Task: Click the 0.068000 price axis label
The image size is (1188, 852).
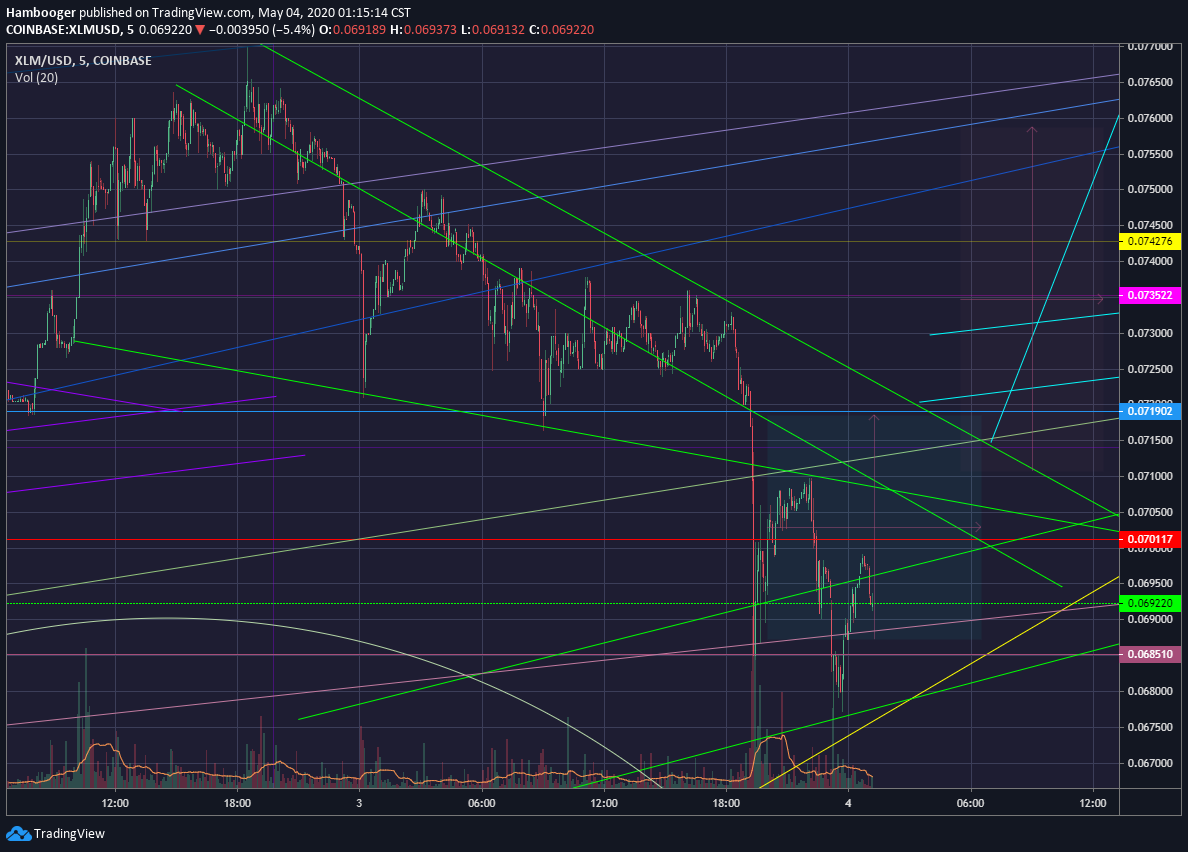Action: tap(1149, 691)
